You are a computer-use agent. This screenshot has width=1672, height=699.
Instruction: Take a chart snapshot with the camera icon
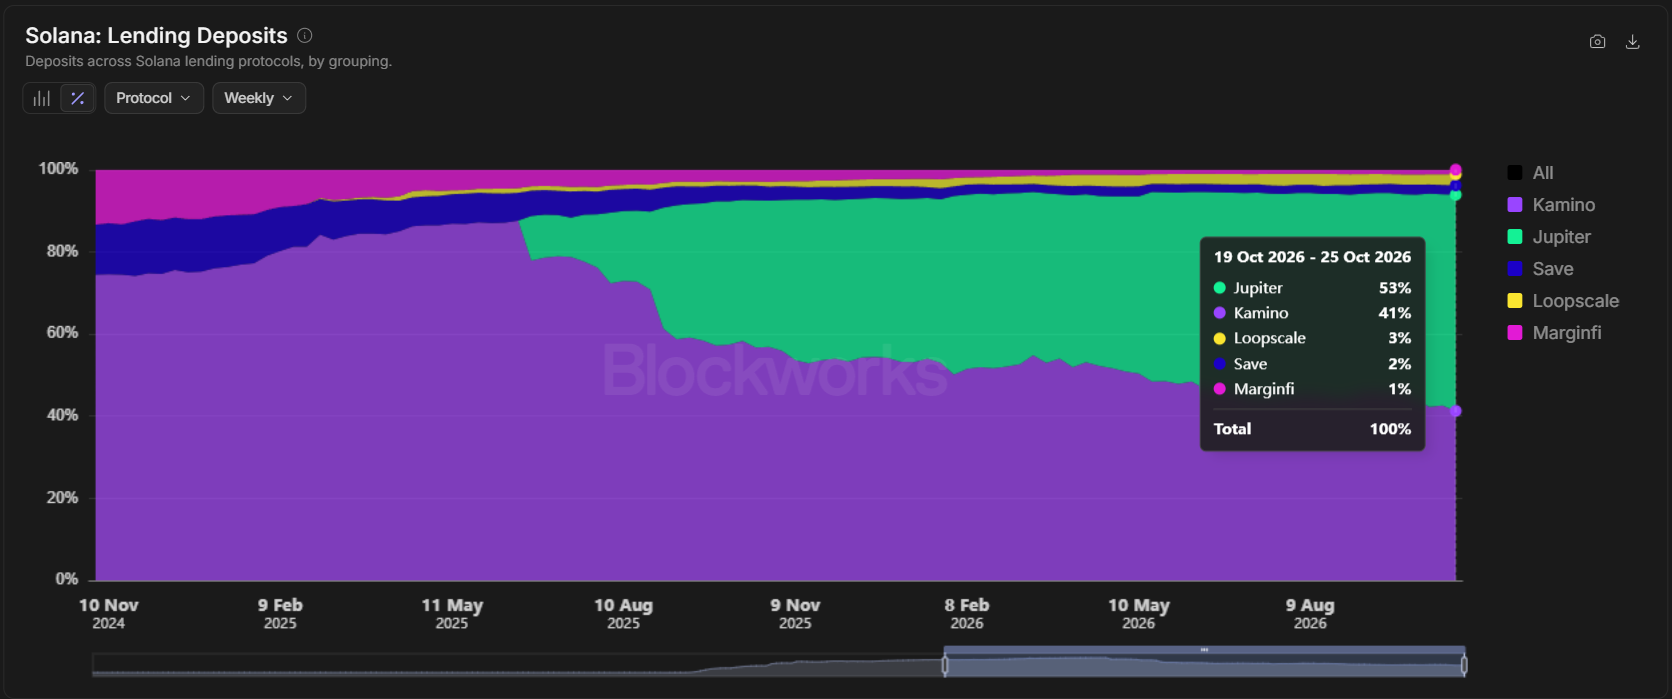tap(1597, 42)
